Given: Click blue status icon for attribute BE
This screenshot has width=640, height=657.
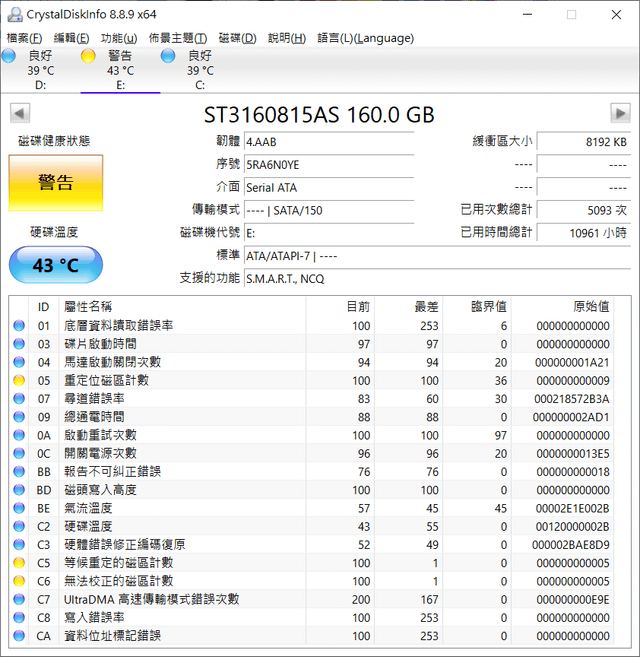Looking at the screenshot, I should (19, 508).
